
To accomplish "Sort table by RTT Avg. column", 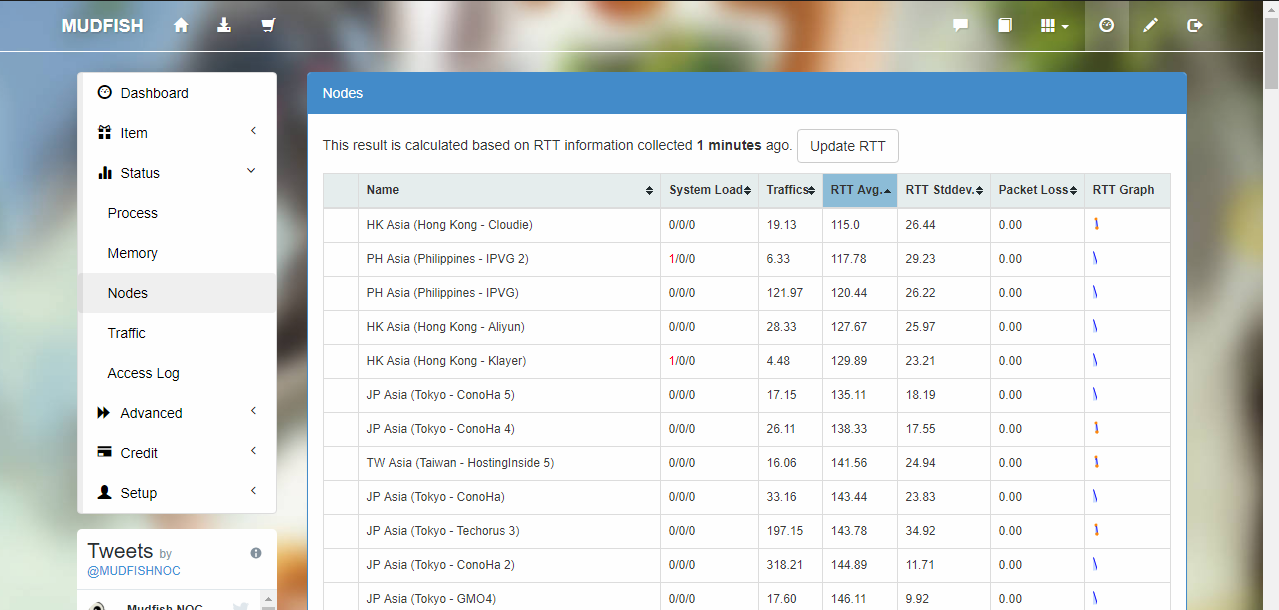I will click(x=860, y=190).
